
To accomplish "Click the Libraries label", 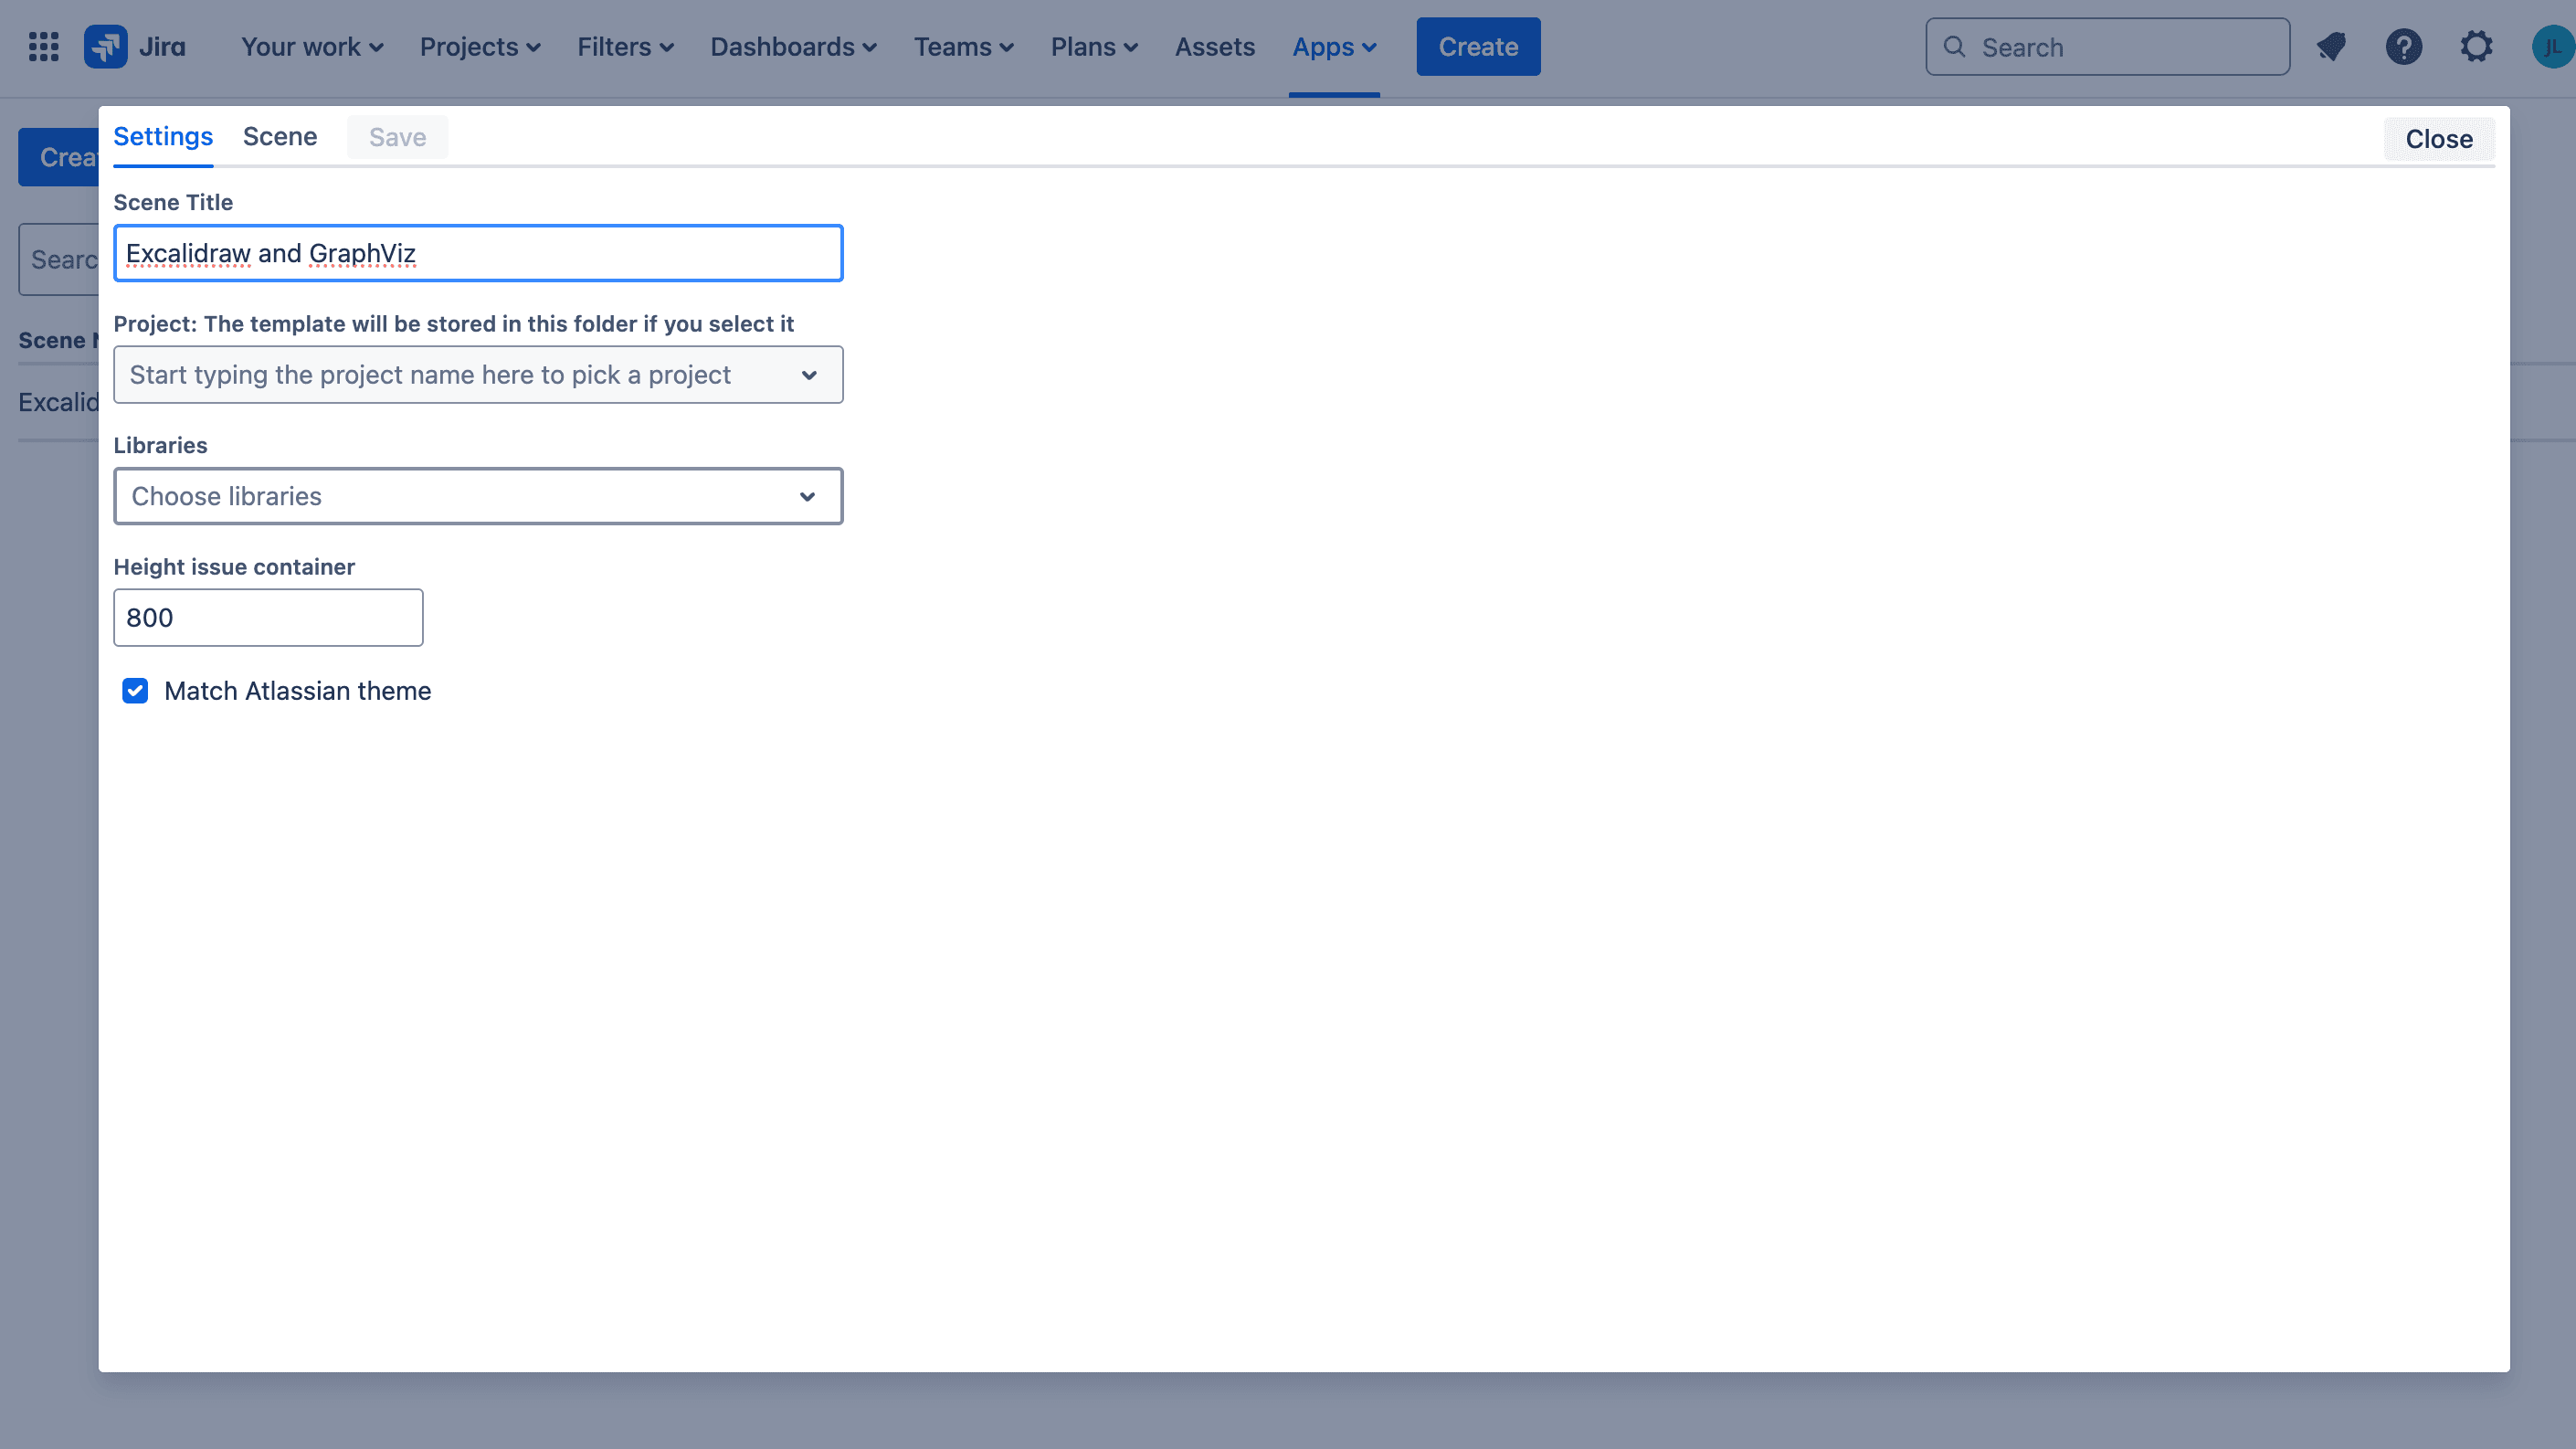I will pyautogui.click(x=160, y=446).
